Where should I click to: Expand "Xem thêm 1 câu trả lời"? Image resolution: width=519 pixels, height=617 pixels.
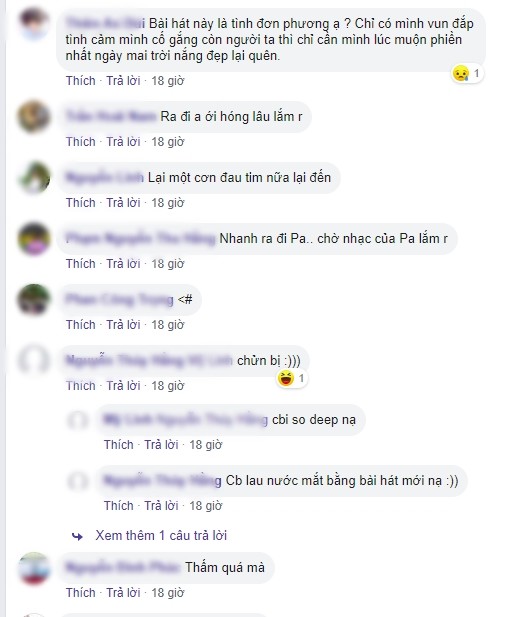tap(161, 536)
